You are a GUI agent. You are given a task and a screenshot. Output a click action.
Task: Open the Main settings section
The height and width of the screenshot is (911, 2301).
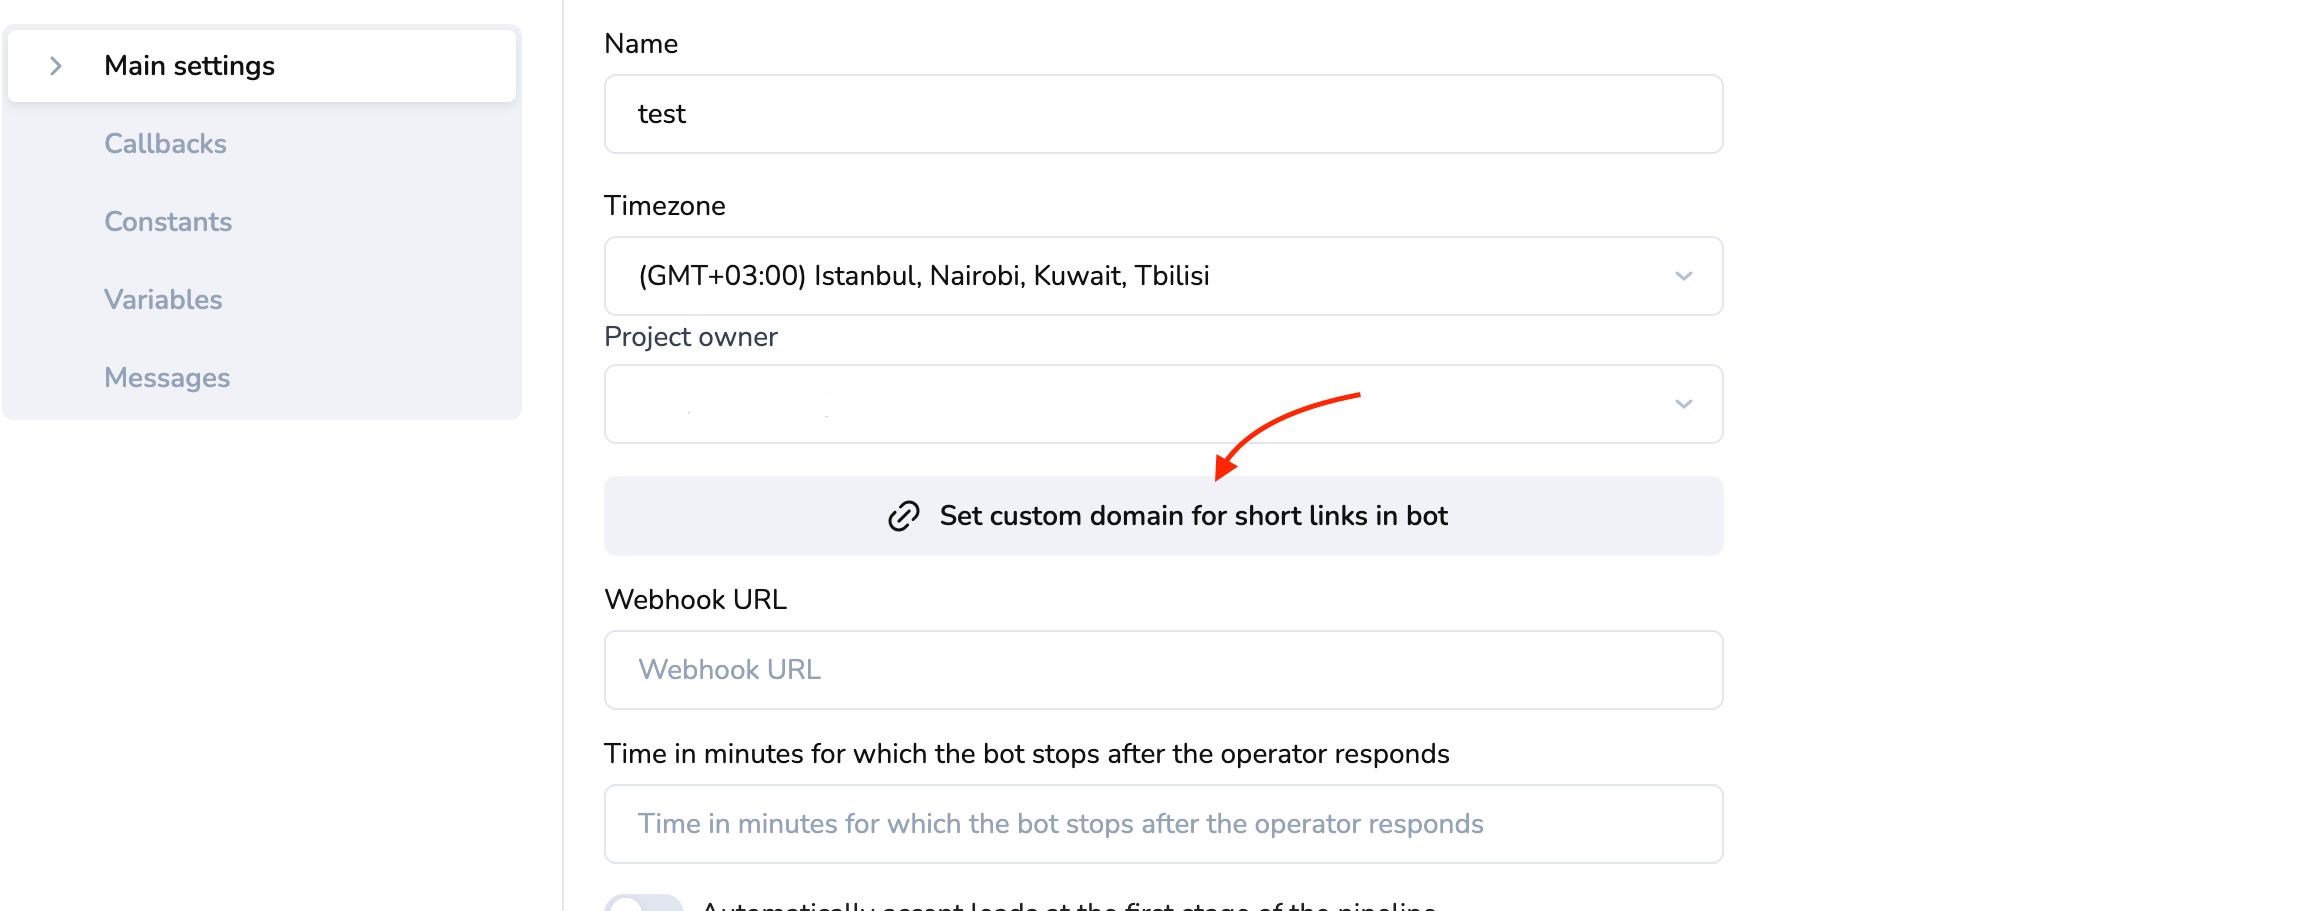point(189,66)
